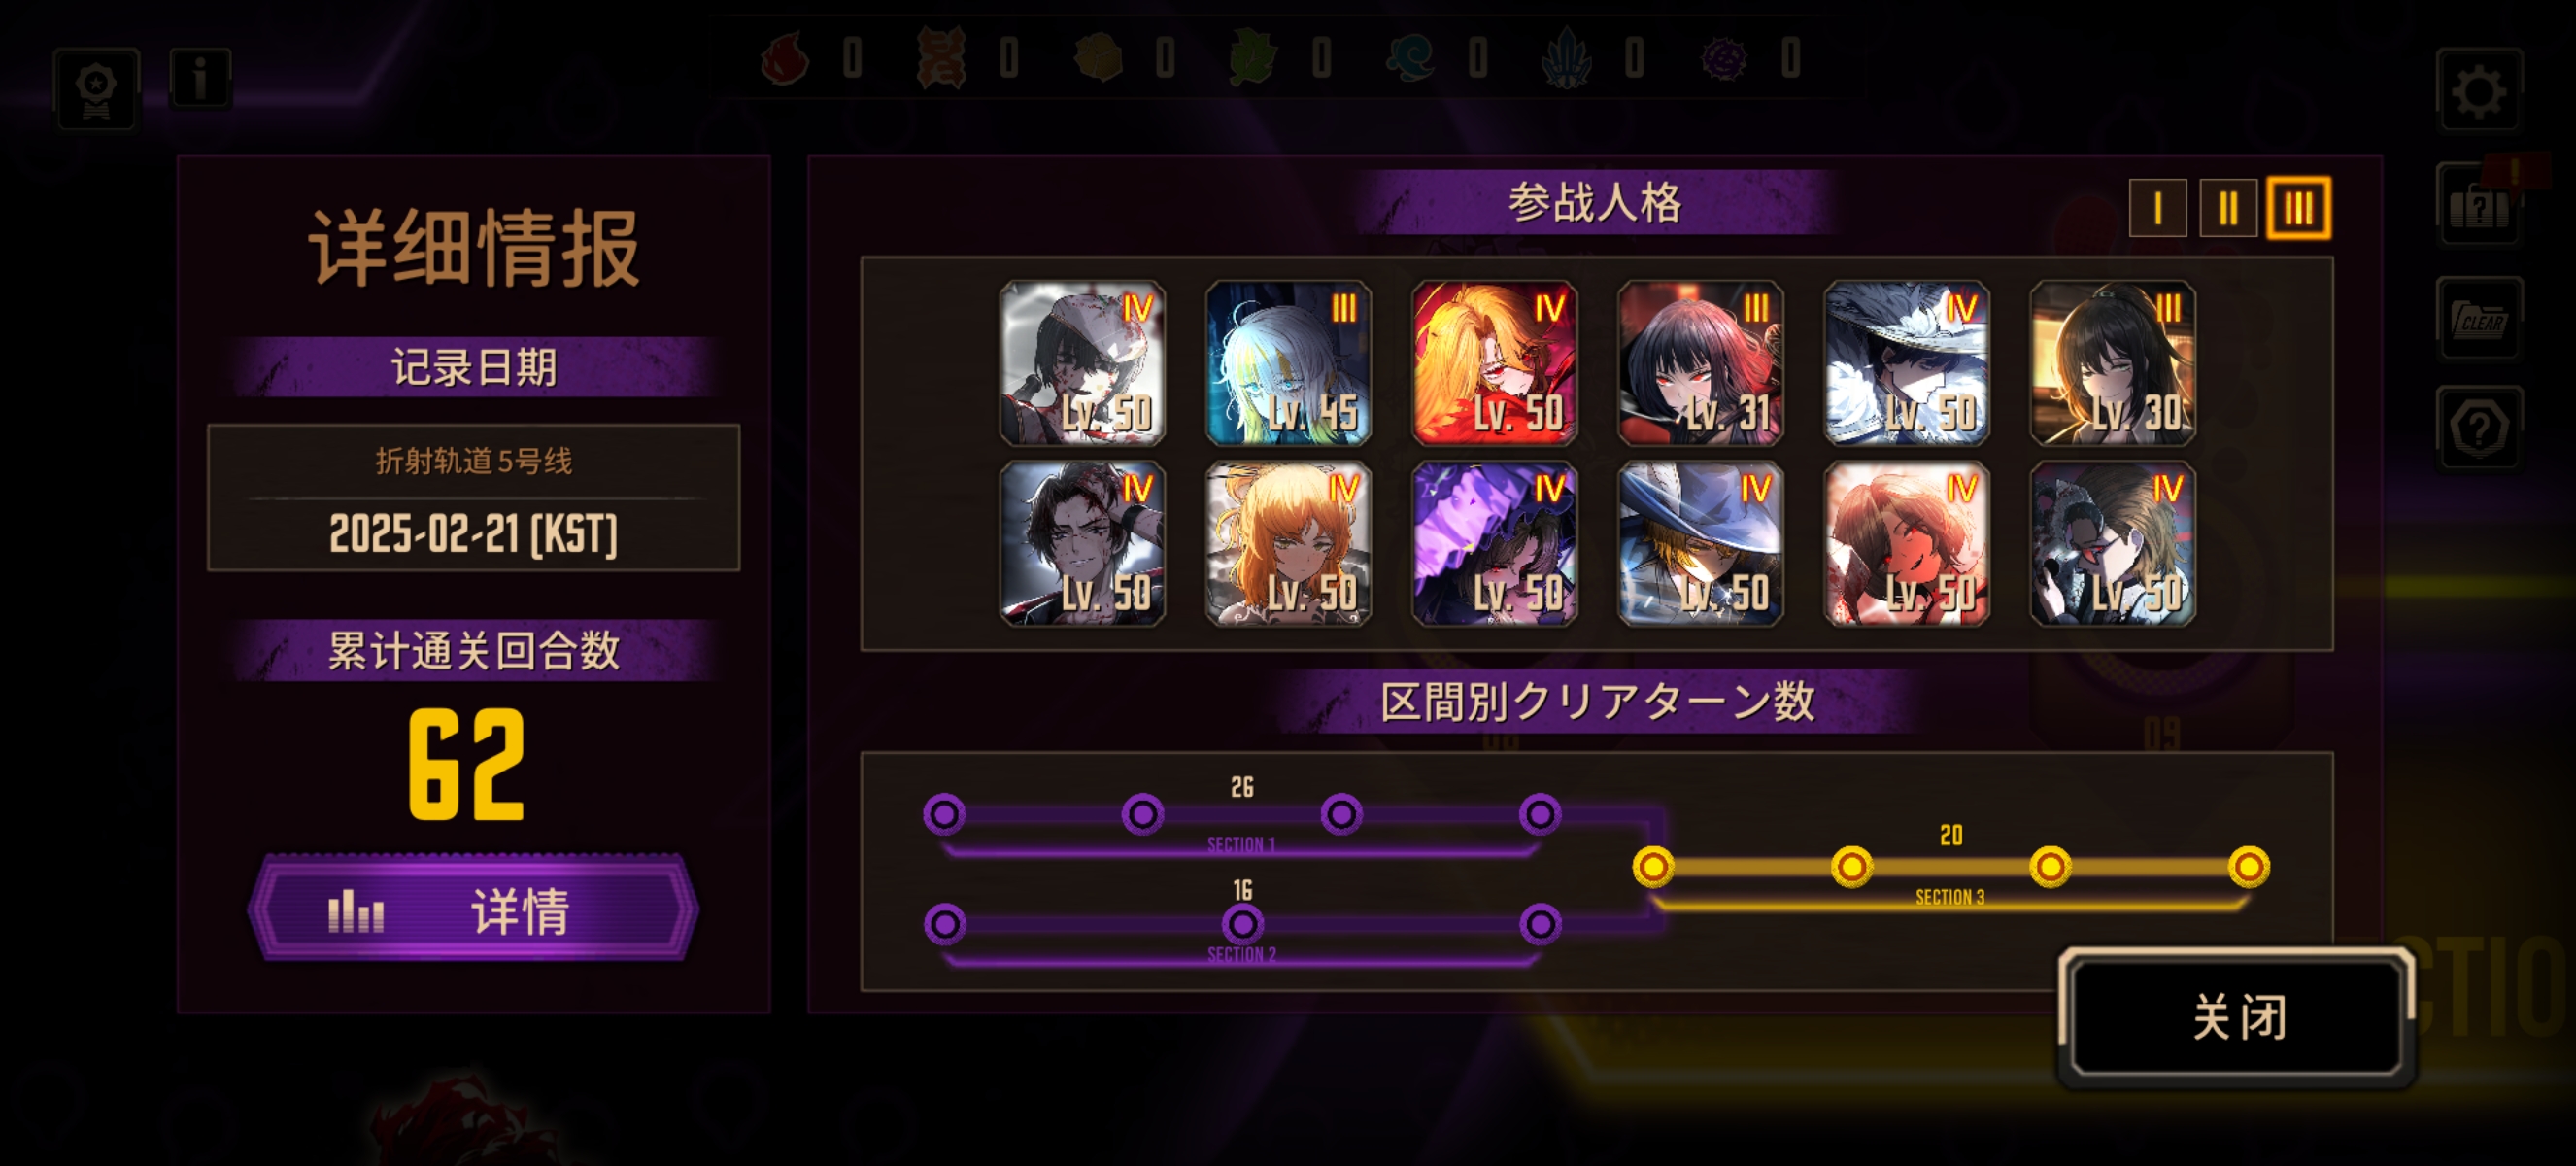The height and width of the screenshot is (1166, 2576).
Task: Select the highlighted team tab III
Action: tap(2297, 208)
